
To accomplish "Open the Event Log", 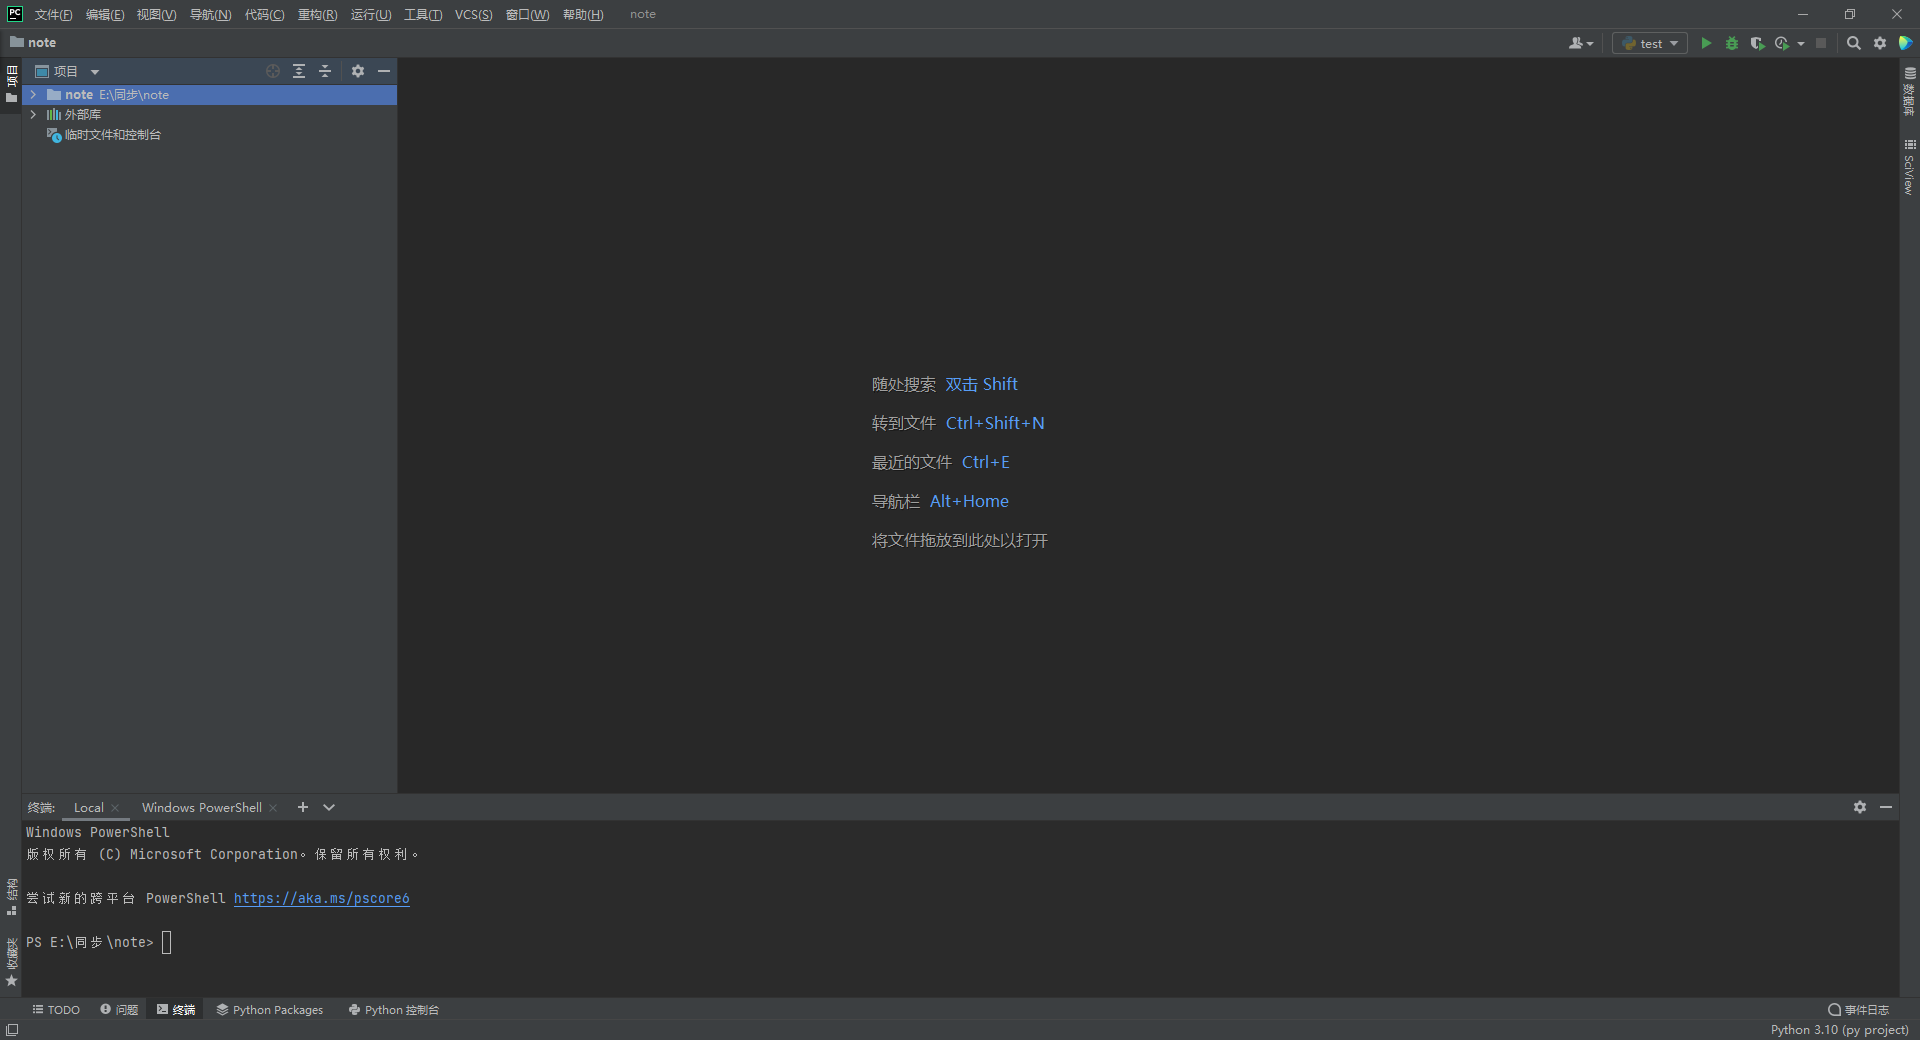I will 1859,1010.
